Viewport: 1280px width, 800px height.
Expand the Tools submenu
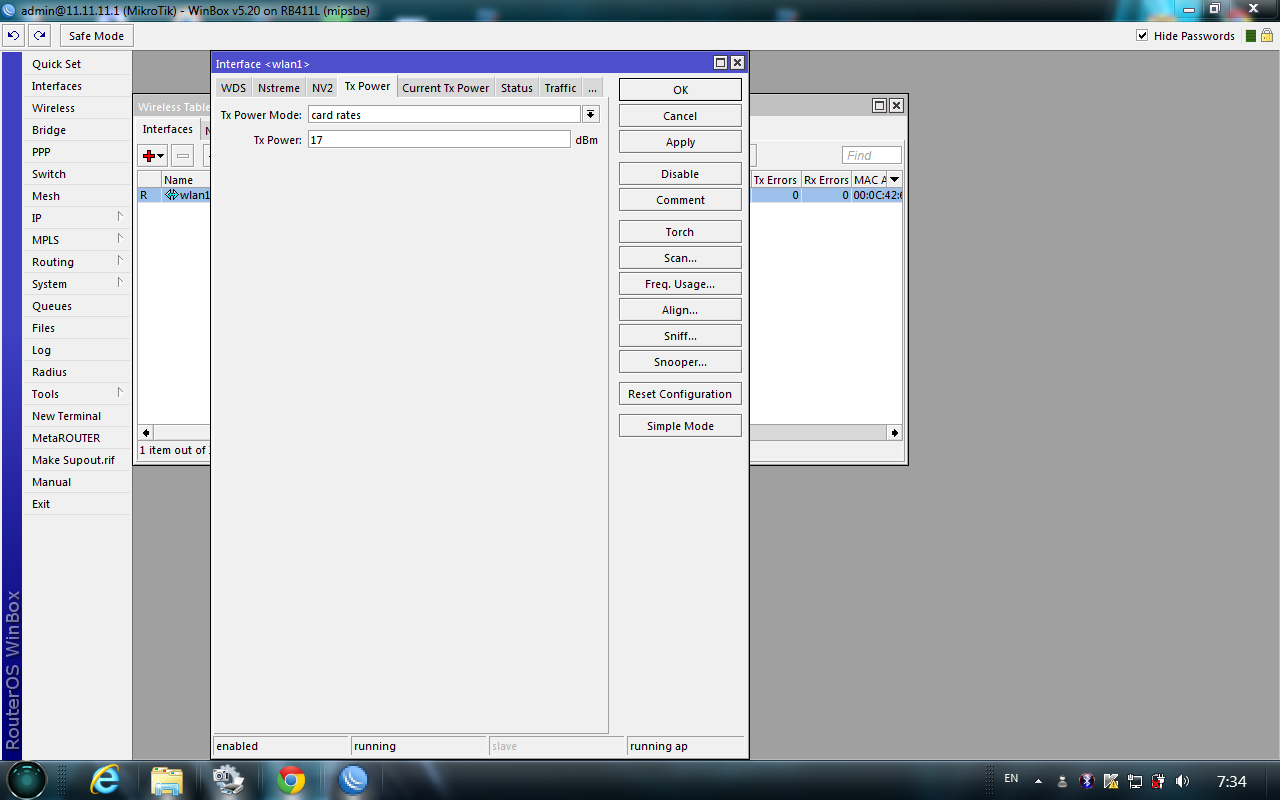pos(119,393)
